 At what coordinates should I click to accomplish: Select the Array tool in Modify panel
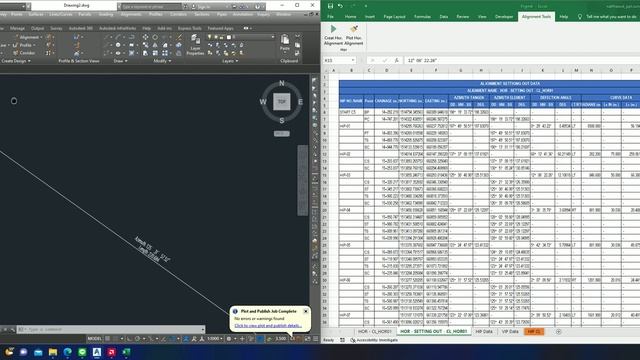pos(165,53)
